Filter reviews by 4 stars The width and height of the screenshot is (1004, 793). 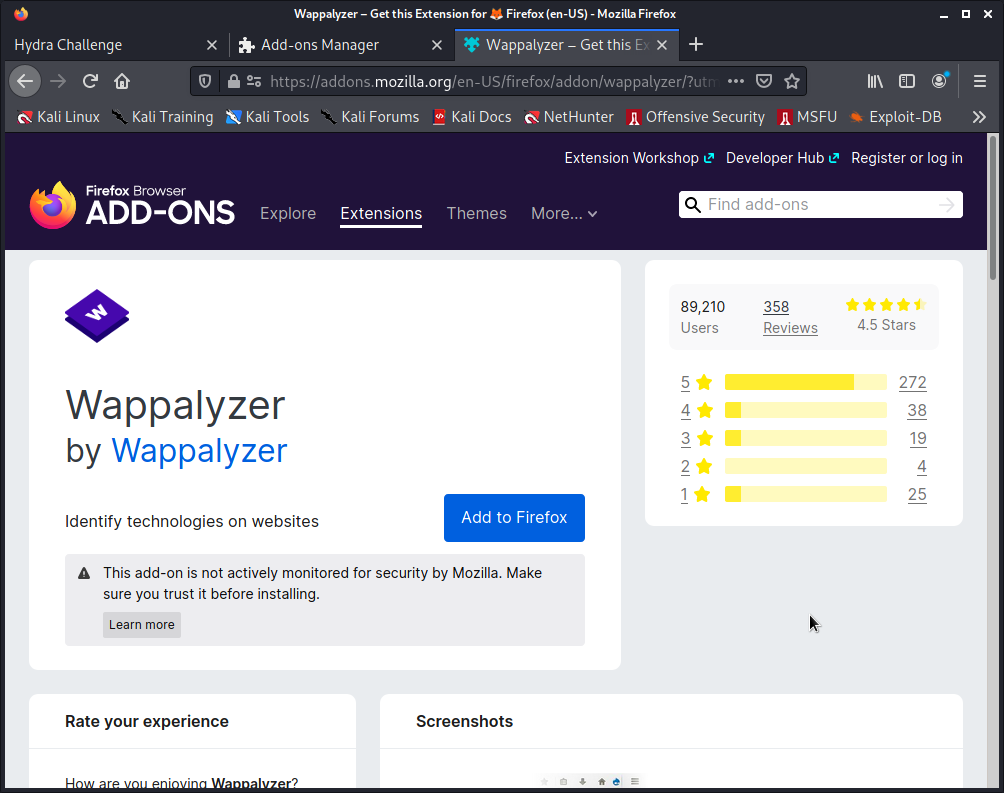click(697, 411)
